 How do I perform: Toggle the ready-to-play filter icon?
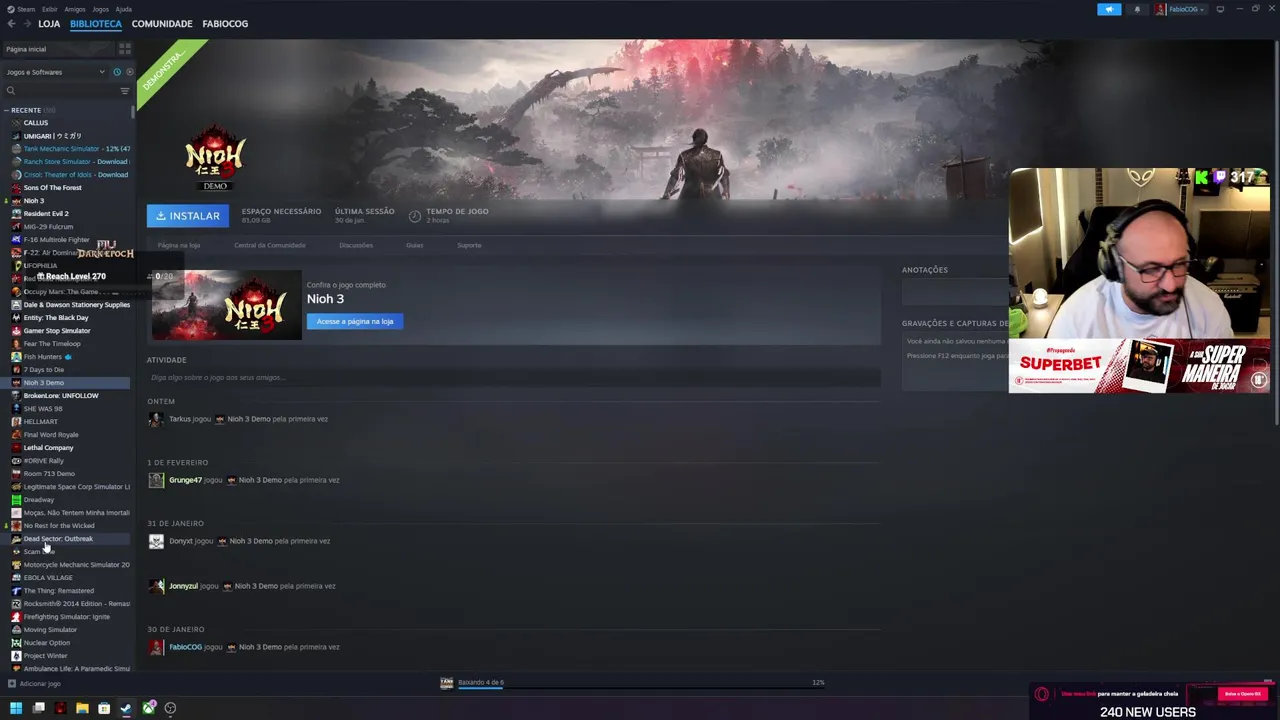[129, 72]
